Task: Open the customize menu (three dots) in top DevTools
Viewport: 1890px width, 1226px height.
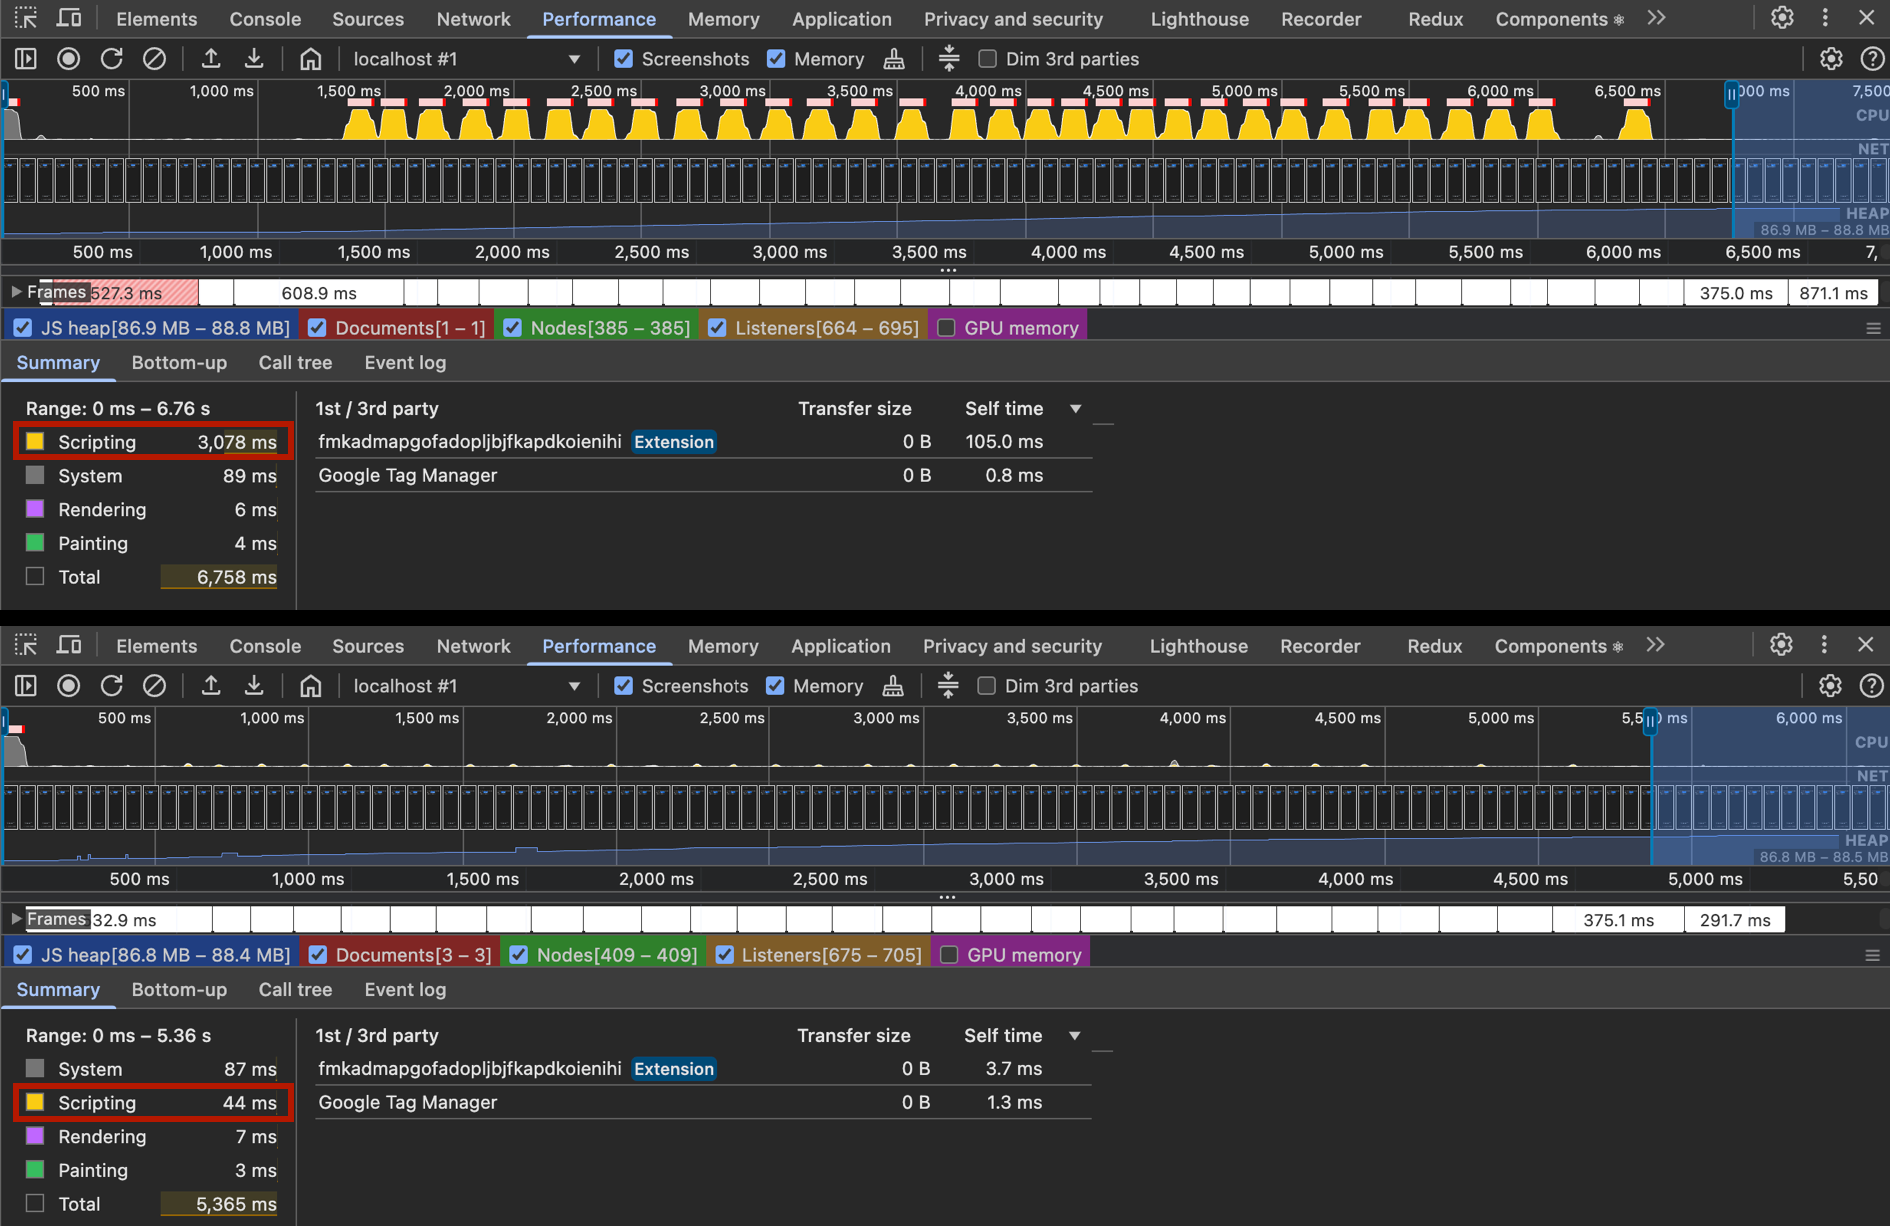Action: 1825,18
